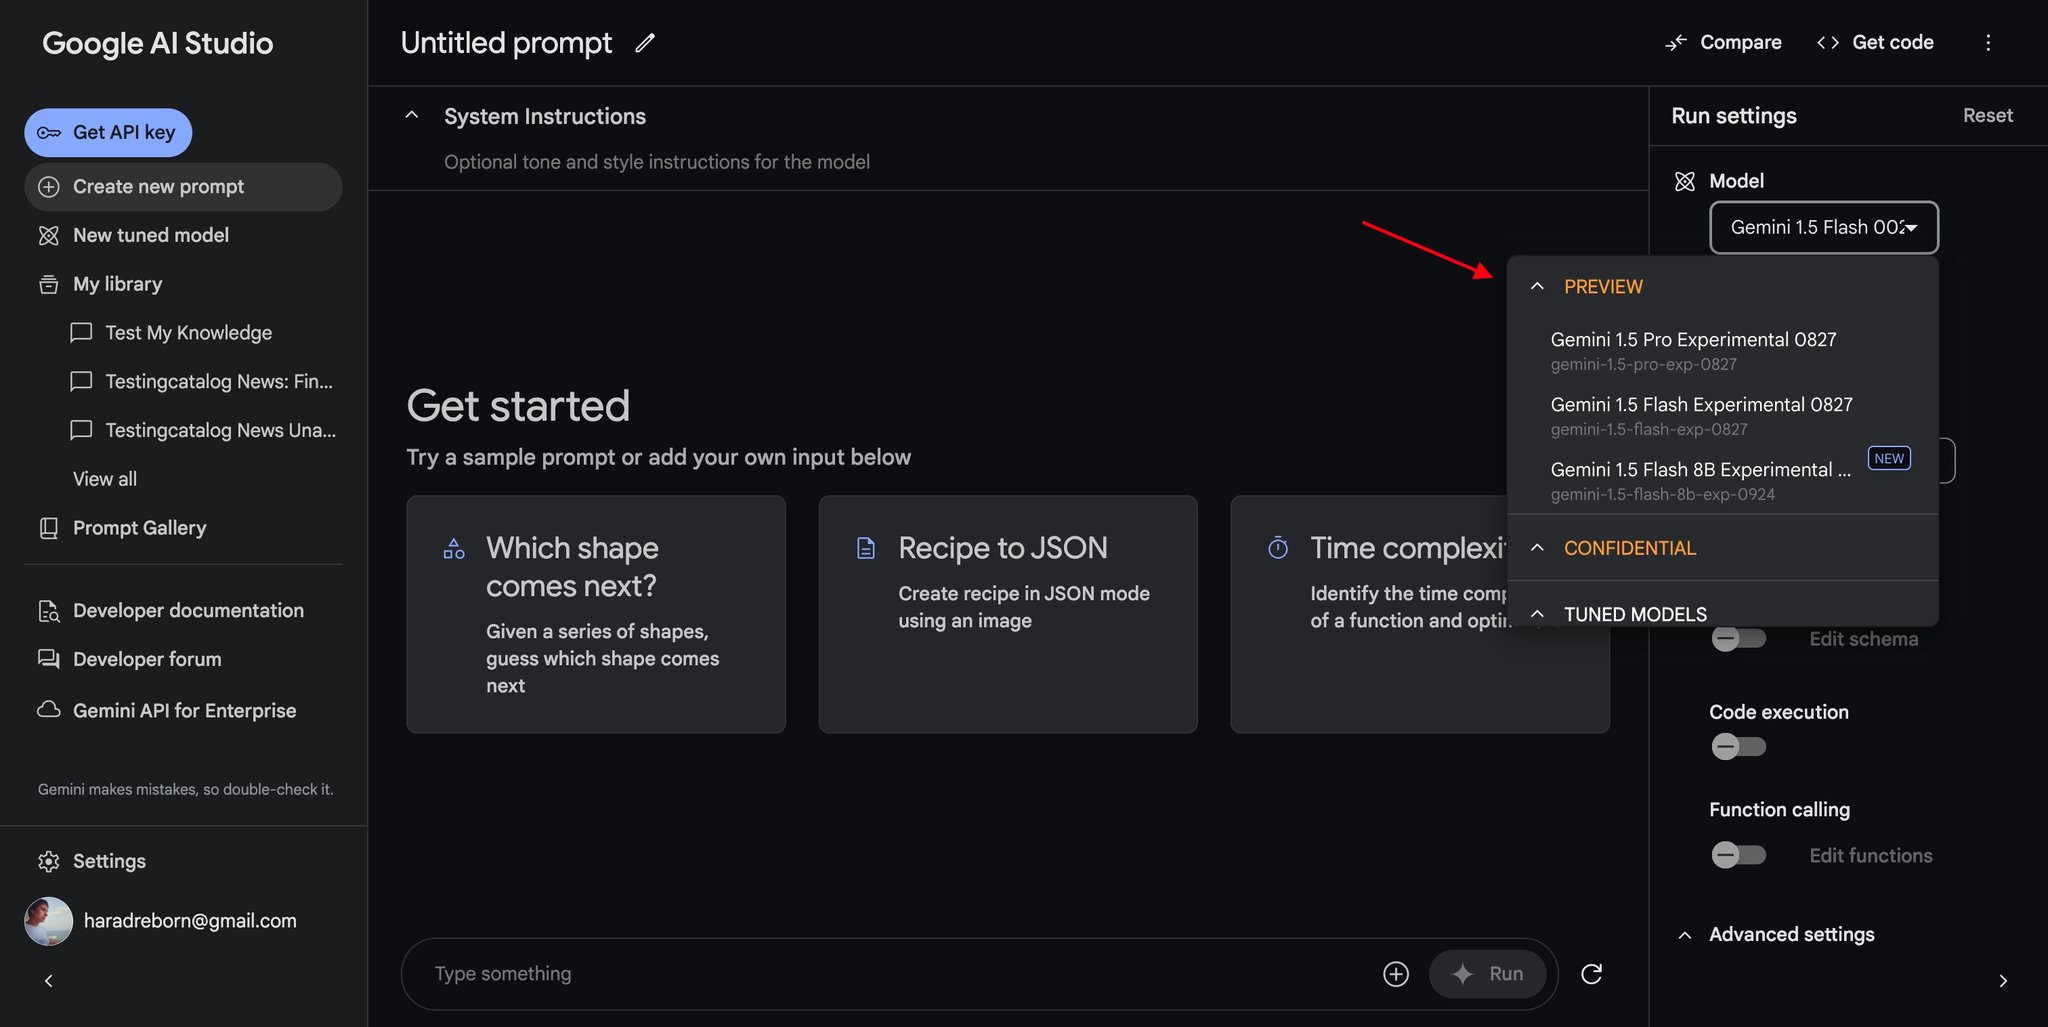Open the Which shape comes next sample

click(596, 614)
